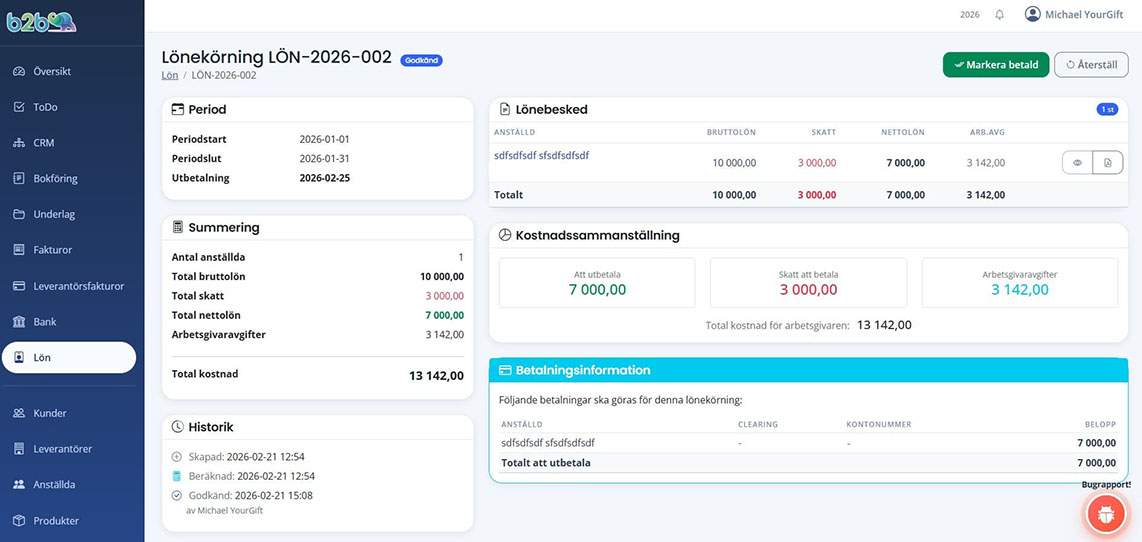This screenshot has width=1142, height=542.
Task: Follow the Lön breadcrumb link
Action: click(x=169, y=76)
